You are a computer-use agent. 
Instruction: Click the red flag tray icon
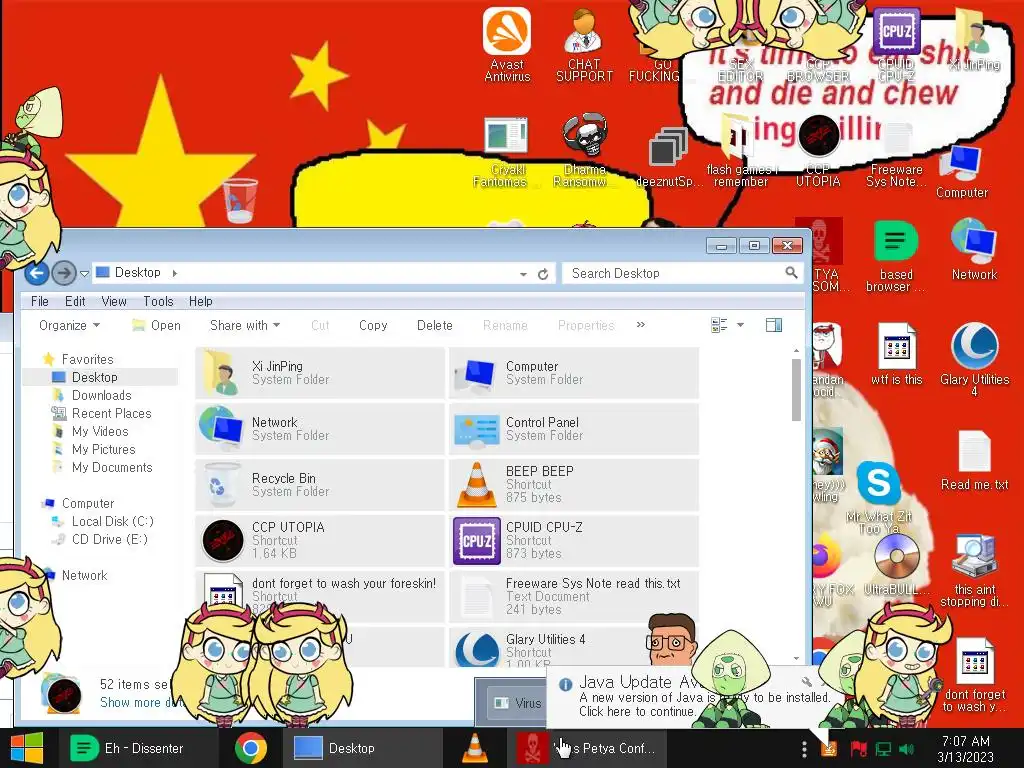(858, 749)
